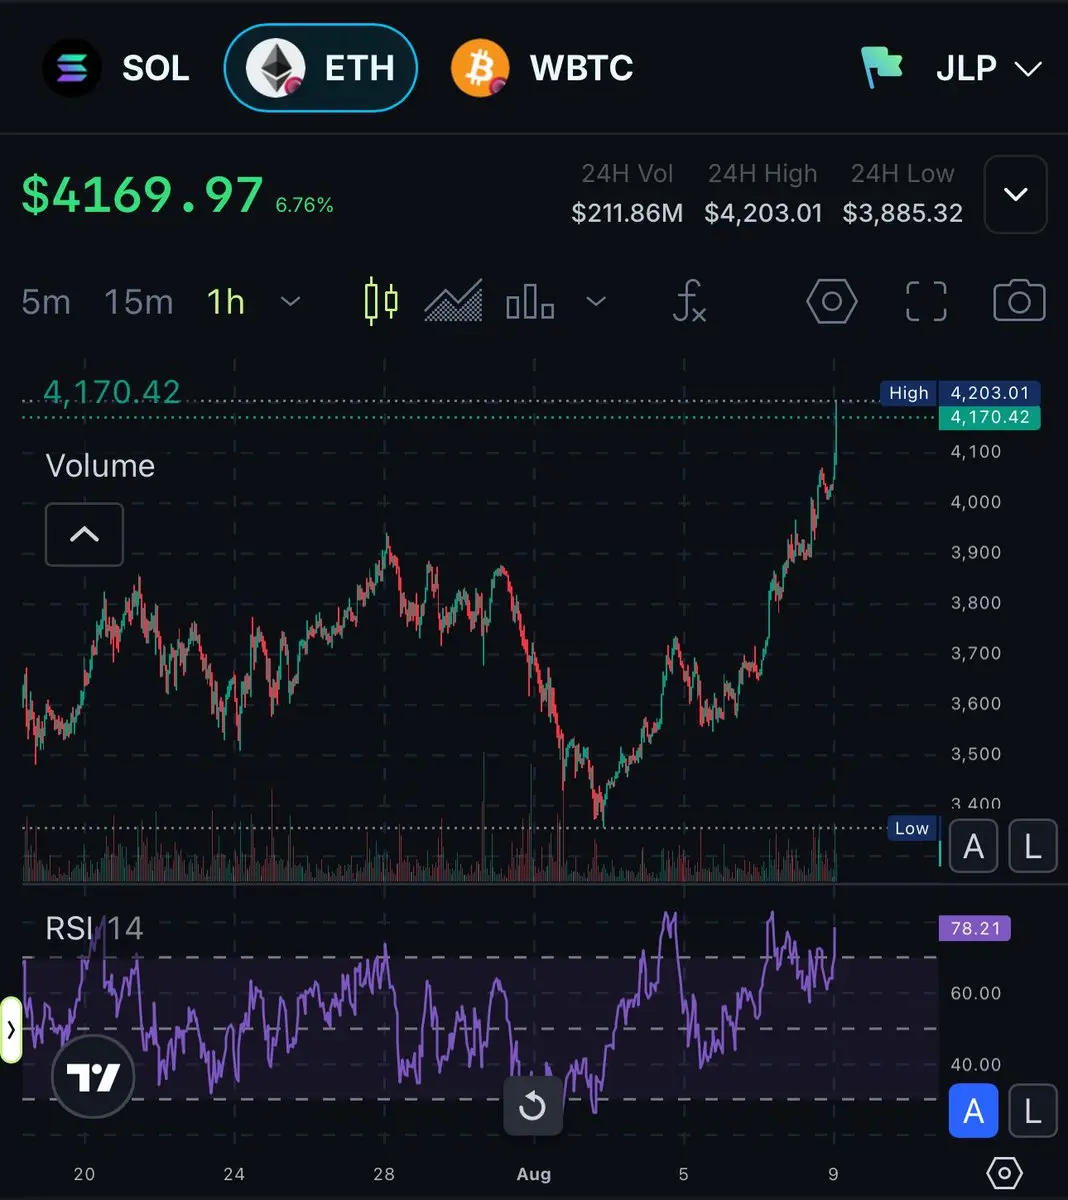Image resolution: width=1068 pixels, height=1200 pixels.
Task: Take a chart snapshot with camera icon
Action: tap(1019, 301)
